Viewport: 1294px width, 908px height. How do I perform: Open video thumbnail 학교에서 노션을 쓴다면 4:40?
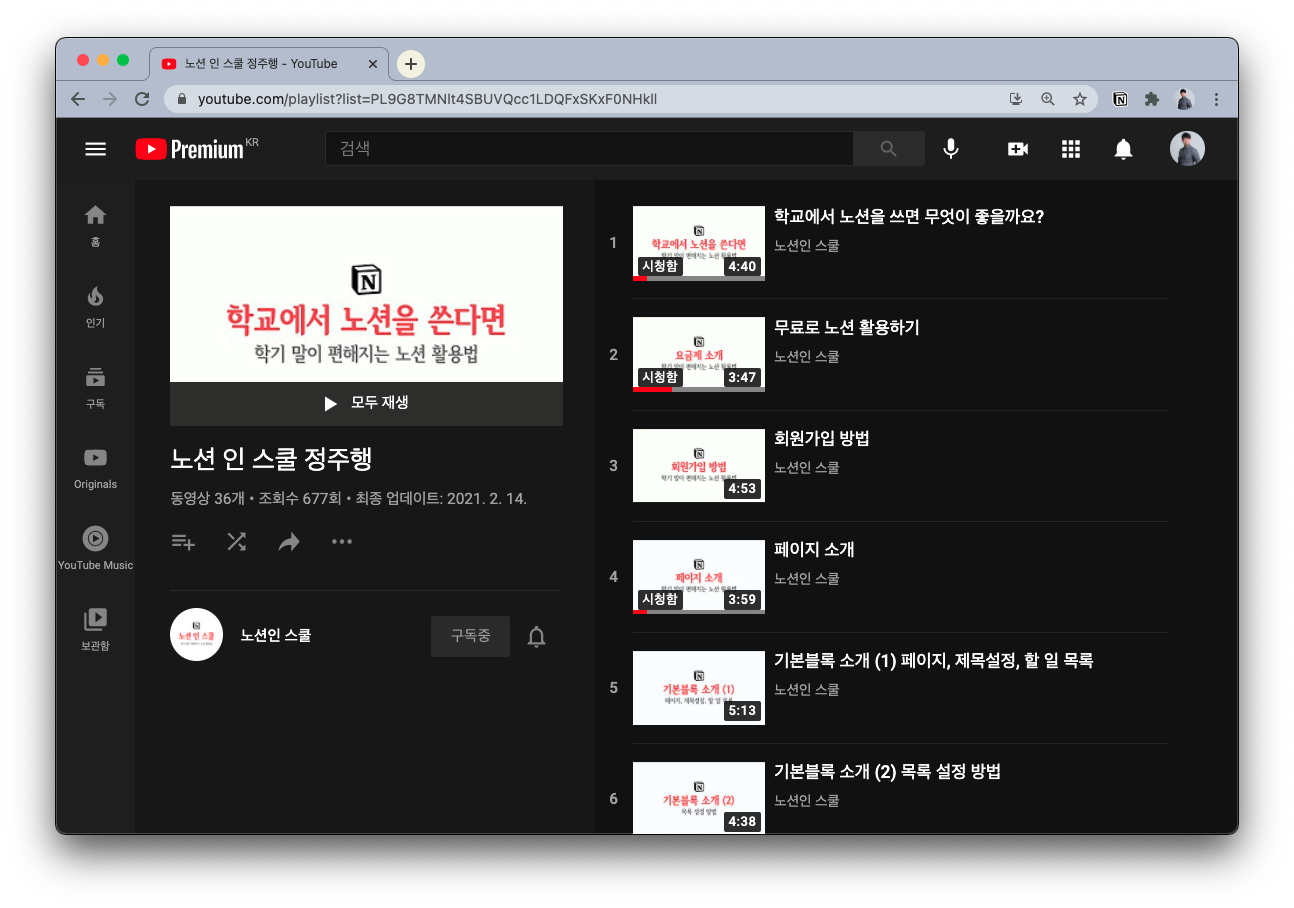[x=699, y=243]
